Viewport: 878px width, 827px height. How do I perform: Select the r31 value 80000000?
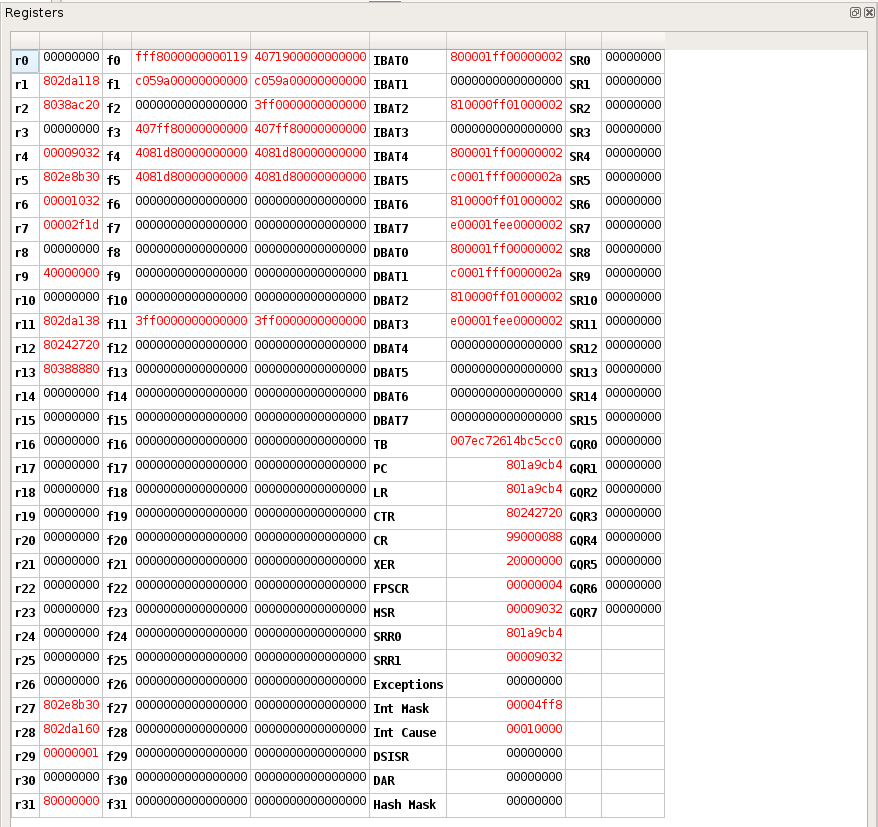coord(71,801)
